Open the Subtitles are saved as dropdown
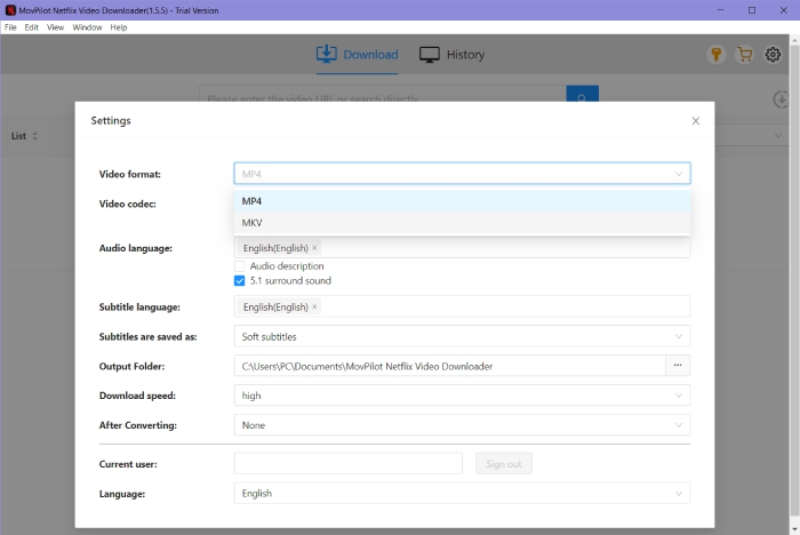The image size is (800, 535). point(462,336)
